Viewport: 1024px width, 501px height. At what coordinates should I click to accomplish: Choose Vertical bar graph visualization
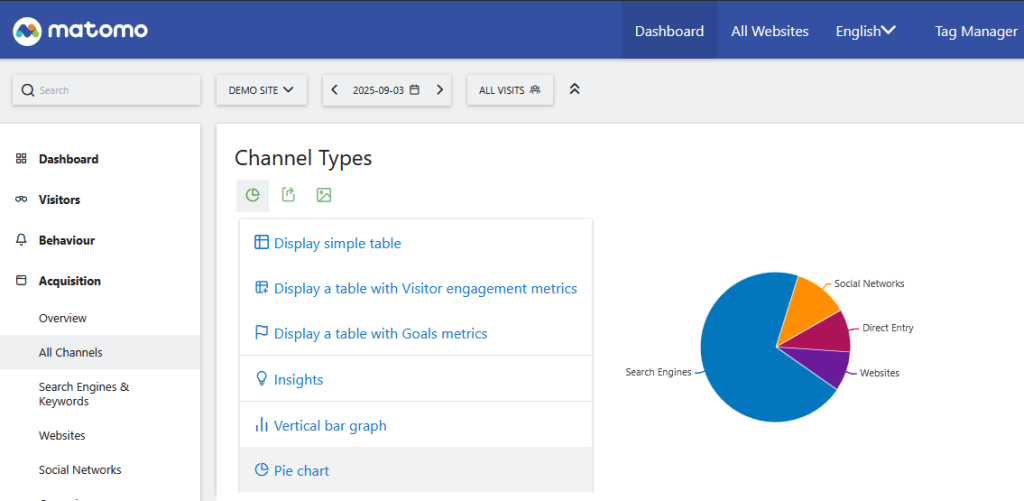[x=330, y=425]
